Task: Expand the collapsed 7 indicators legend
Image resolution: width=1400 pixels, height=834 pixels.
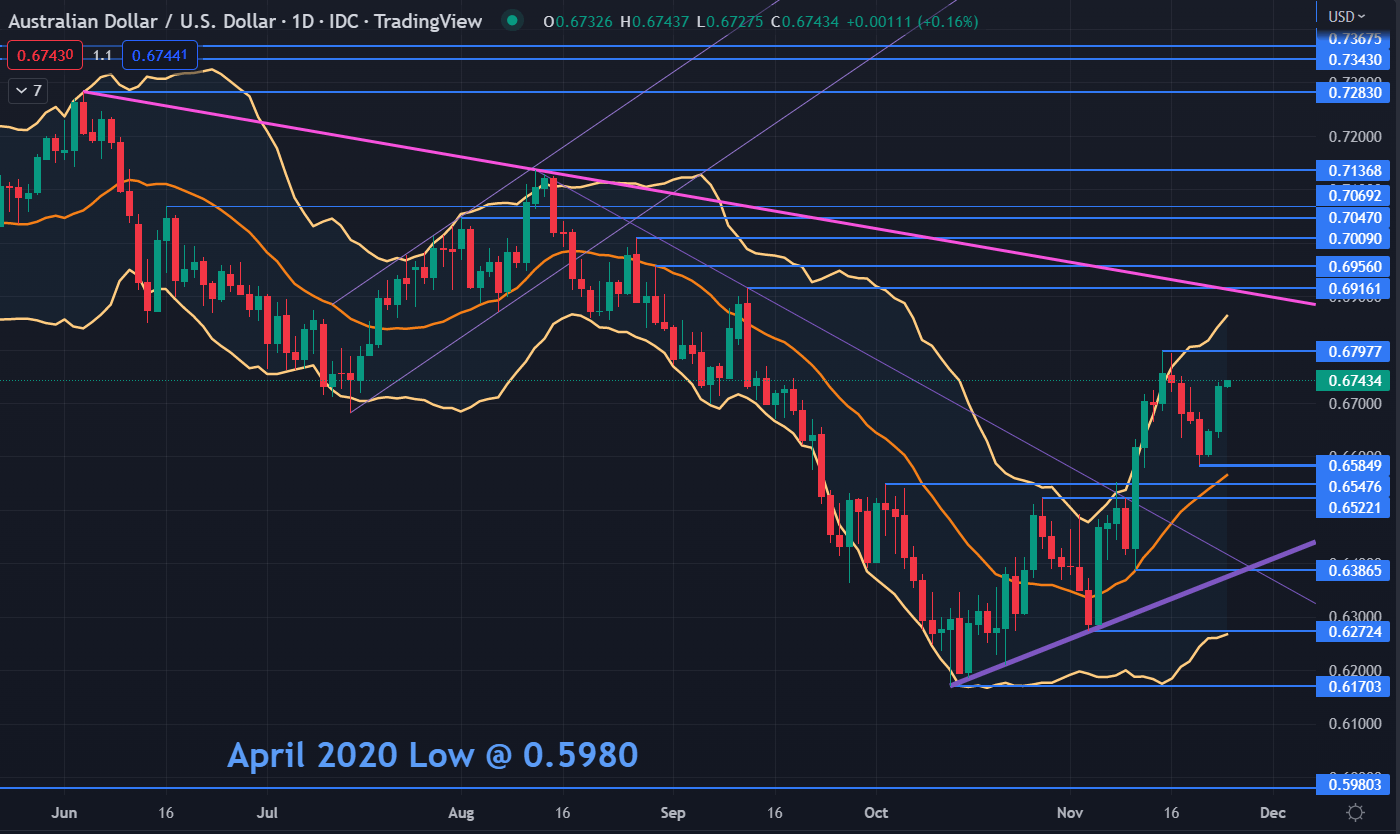Action: click(x=27, y=91)
